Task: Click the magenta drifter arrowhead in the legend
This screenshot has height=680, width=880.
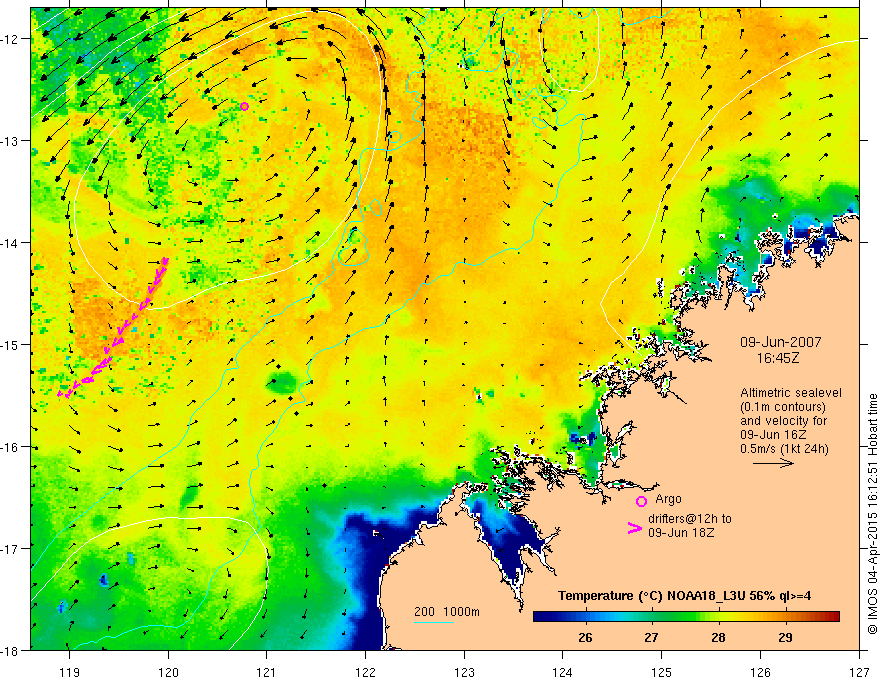Action: [x=634, y=528]
